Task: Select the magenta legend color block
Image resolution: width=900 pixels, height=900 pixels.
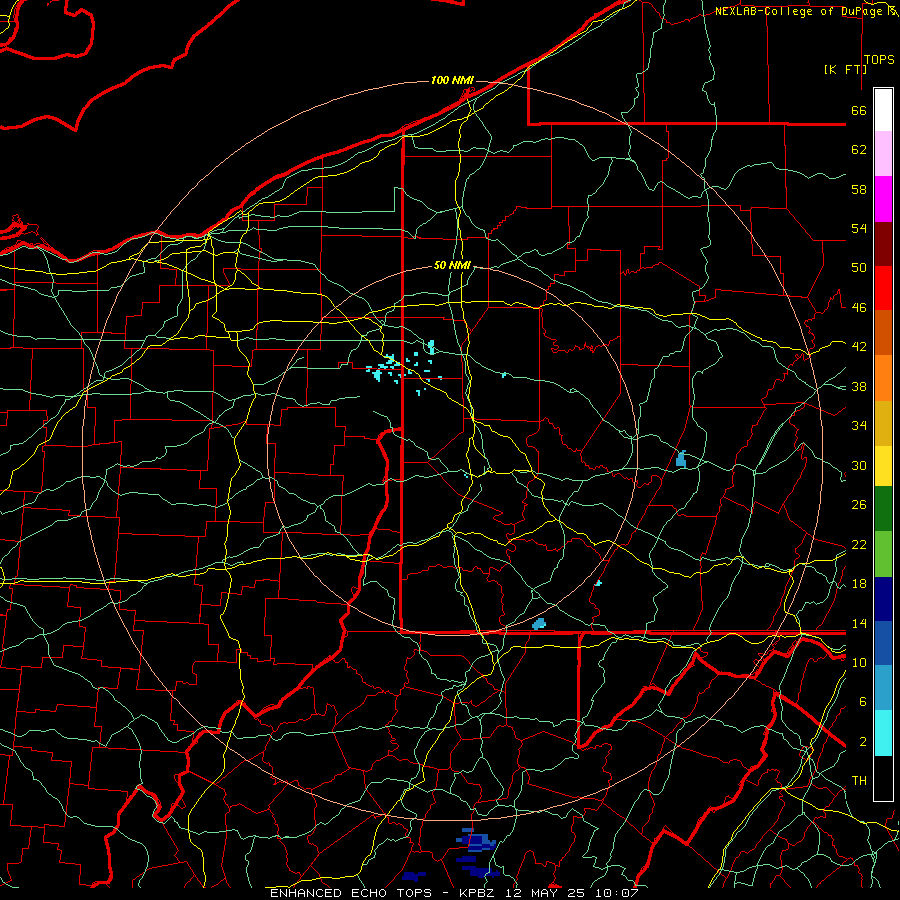Action: [x=883, y=199]
